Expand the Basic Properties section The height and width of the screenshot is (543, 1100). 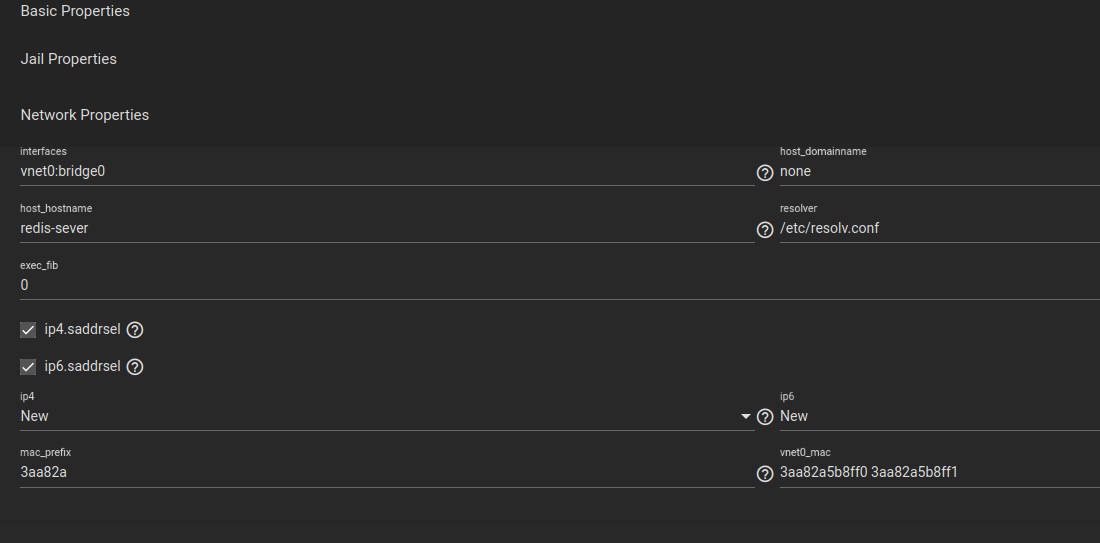75,11
